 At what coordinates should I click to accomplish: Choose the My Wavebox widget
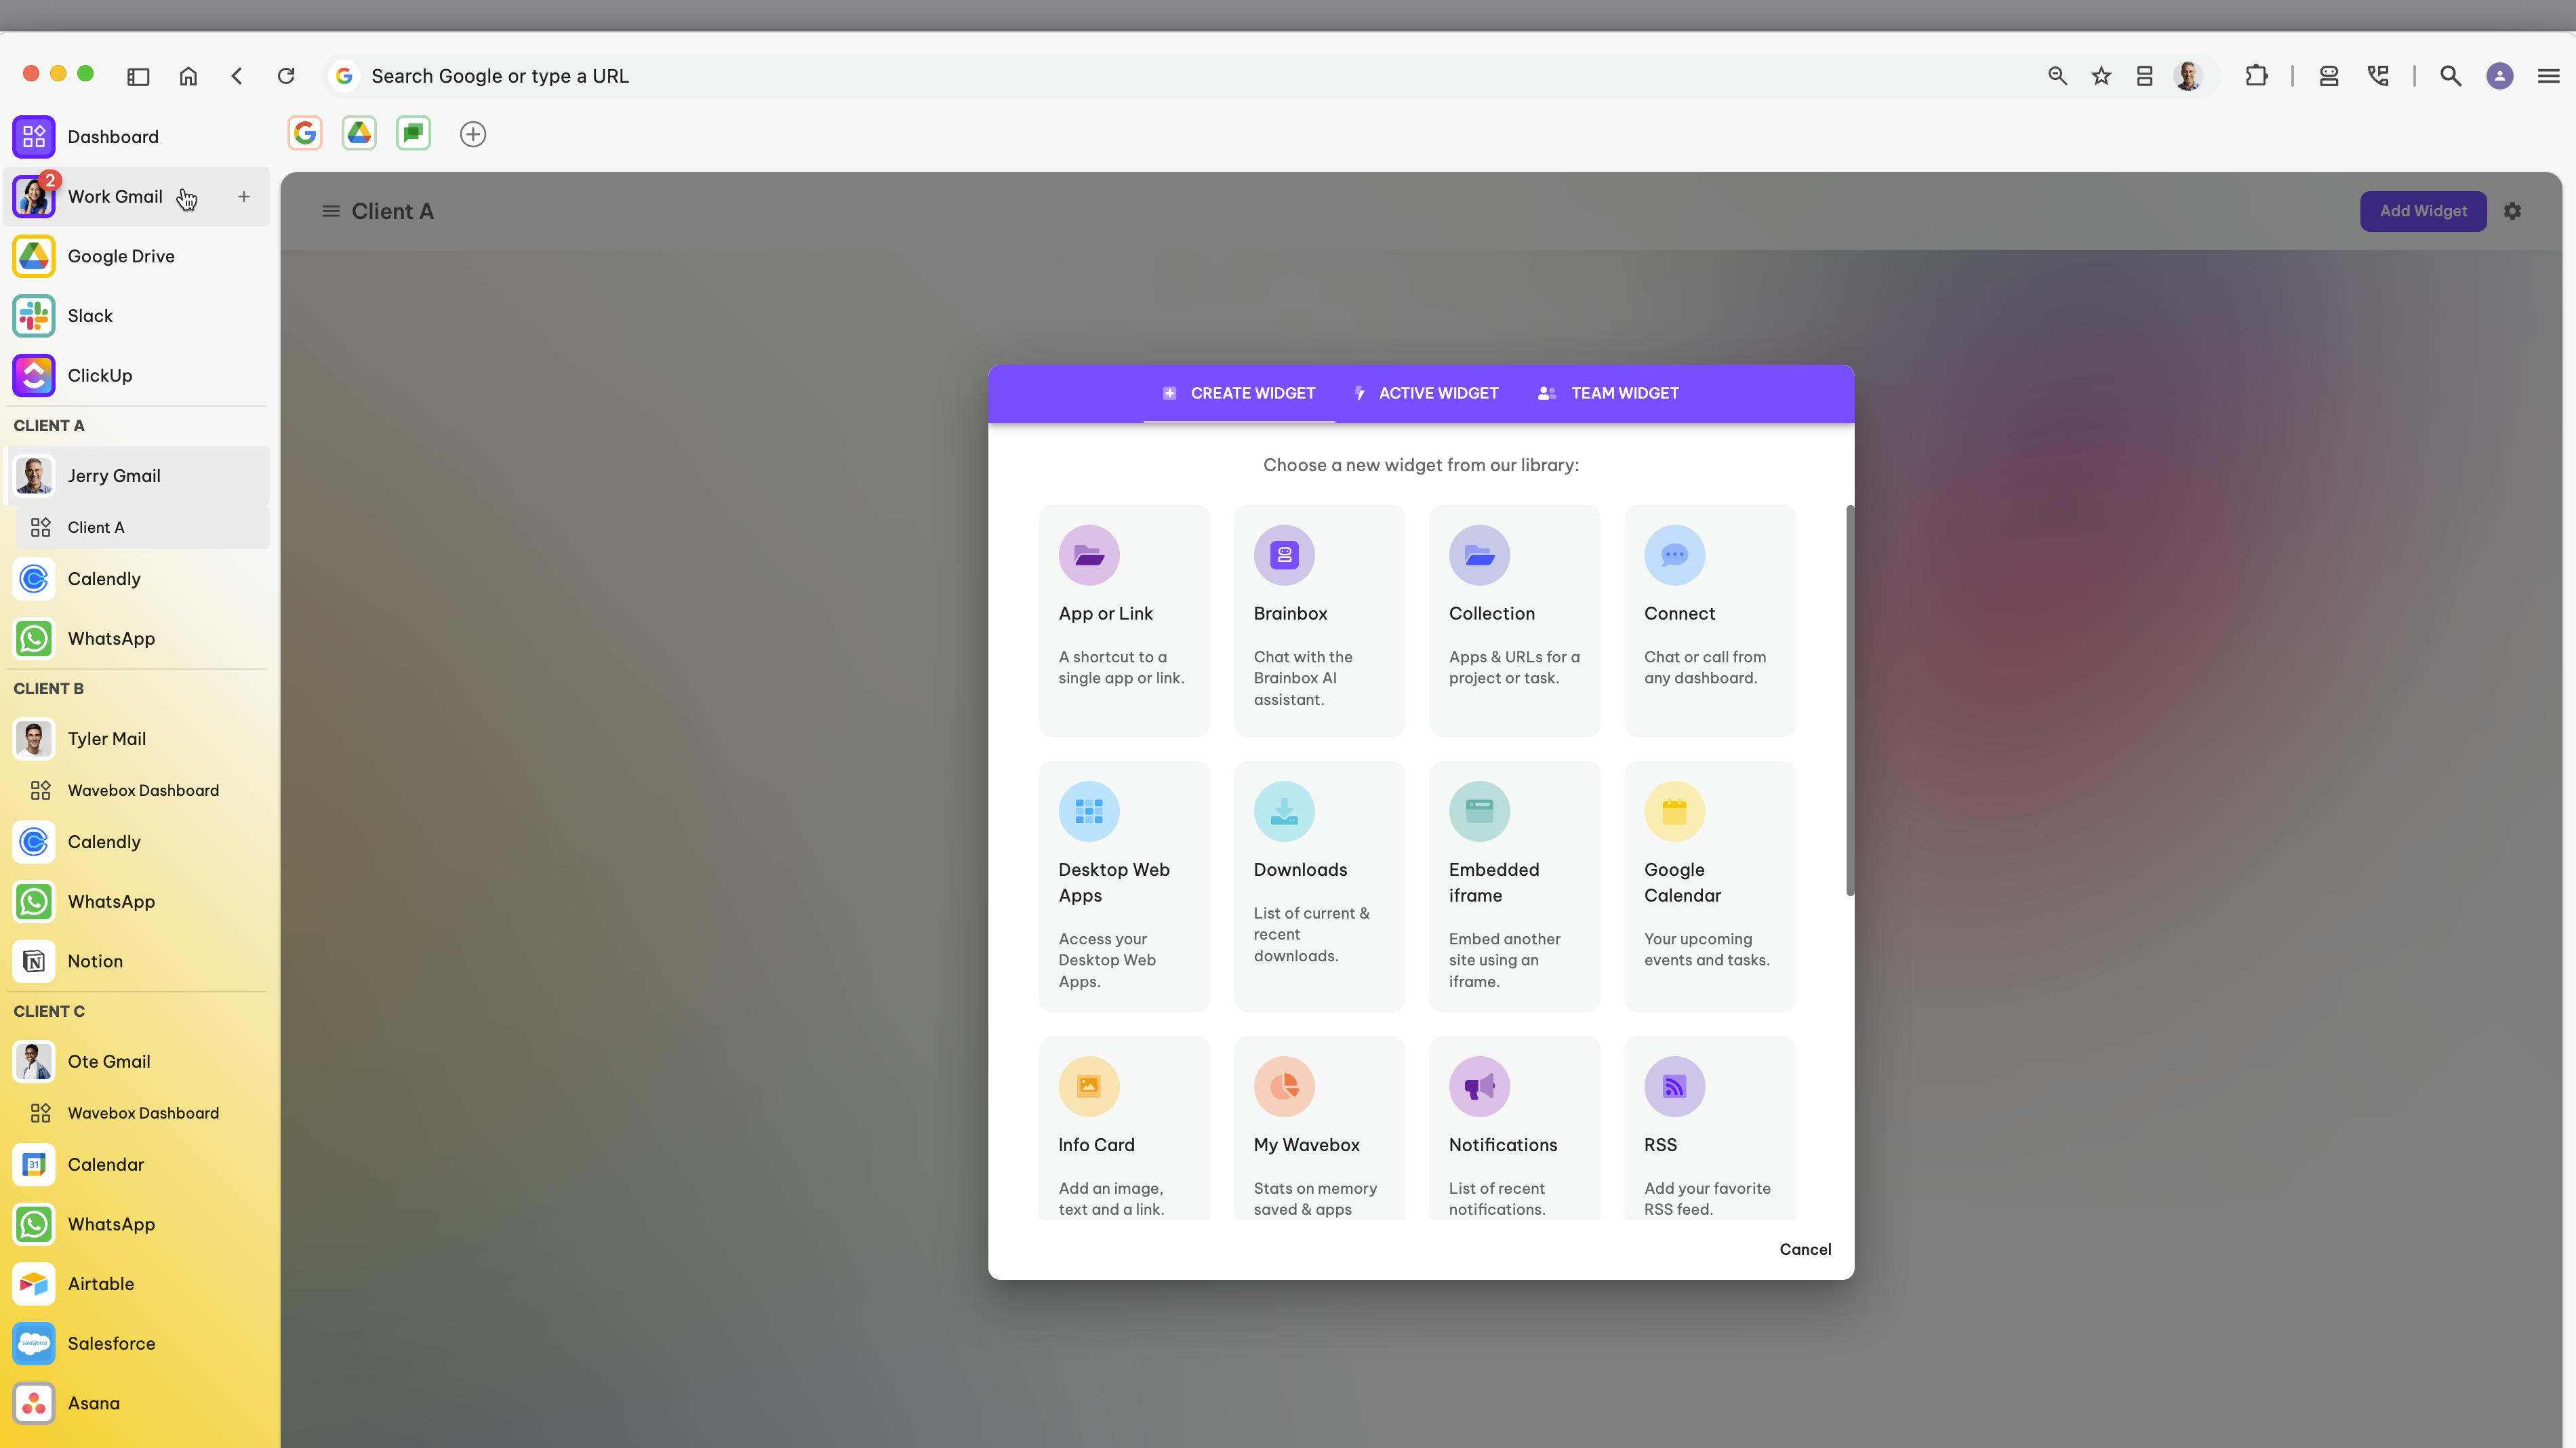1319,1129
